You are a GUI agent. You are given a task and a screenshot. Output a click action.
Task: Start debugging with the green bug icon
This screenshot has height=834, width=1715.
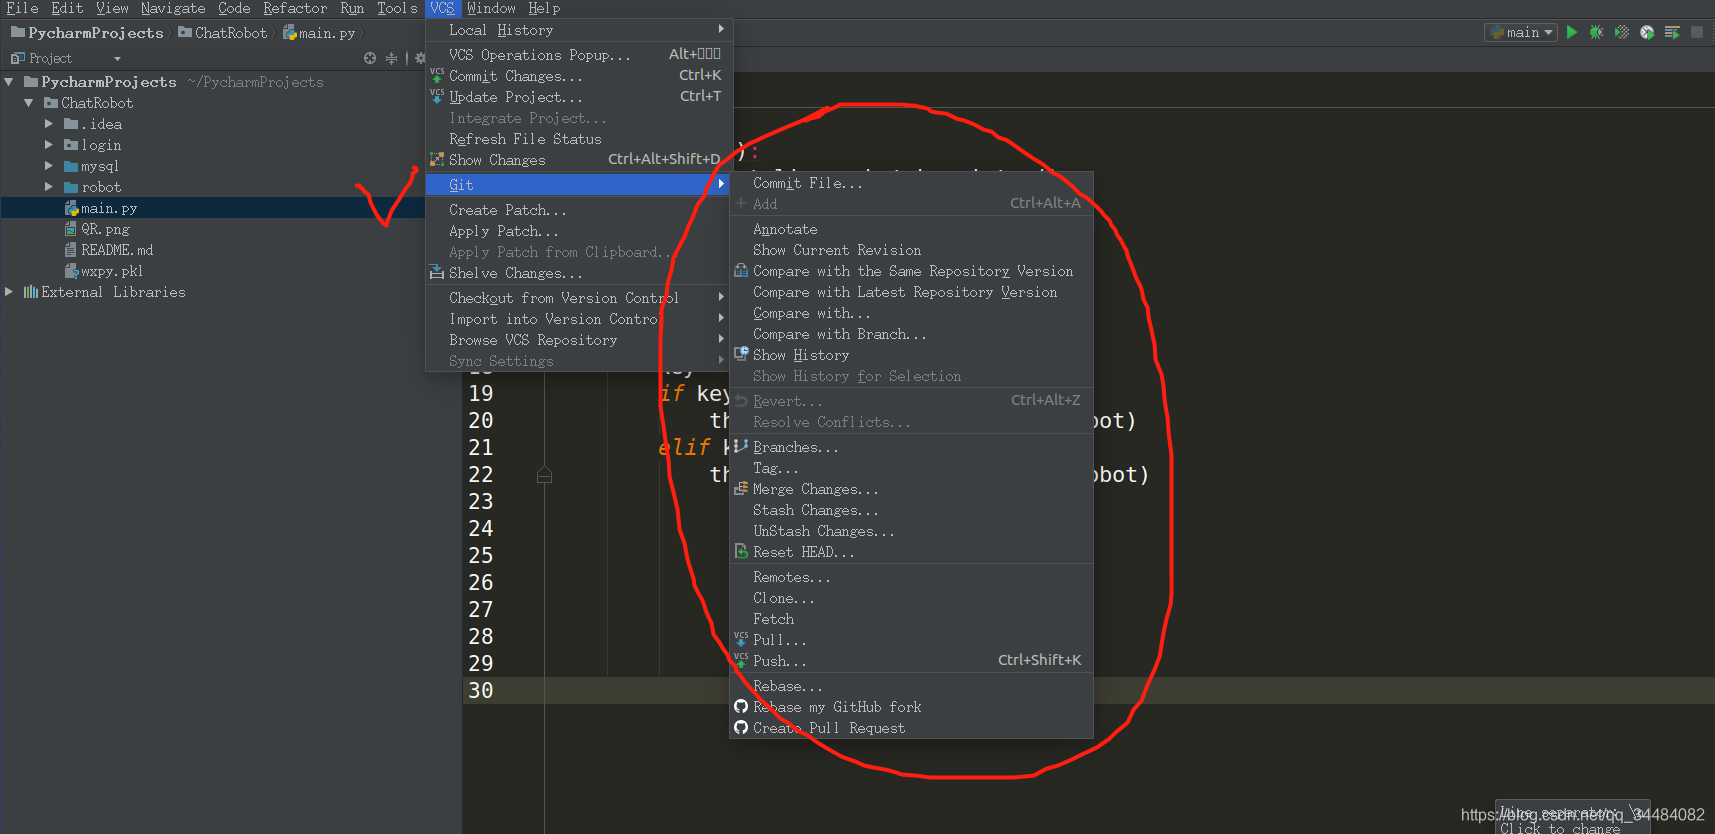click(1597, 32)
